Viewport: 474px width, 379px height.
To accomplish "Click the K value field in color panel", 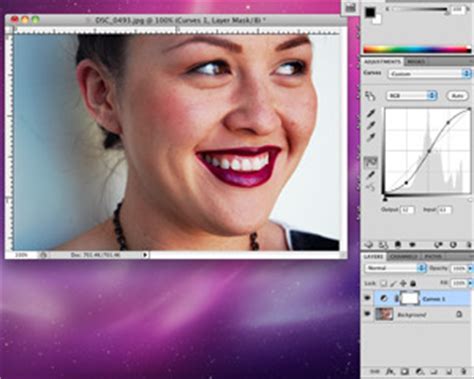I will [458, 10].
